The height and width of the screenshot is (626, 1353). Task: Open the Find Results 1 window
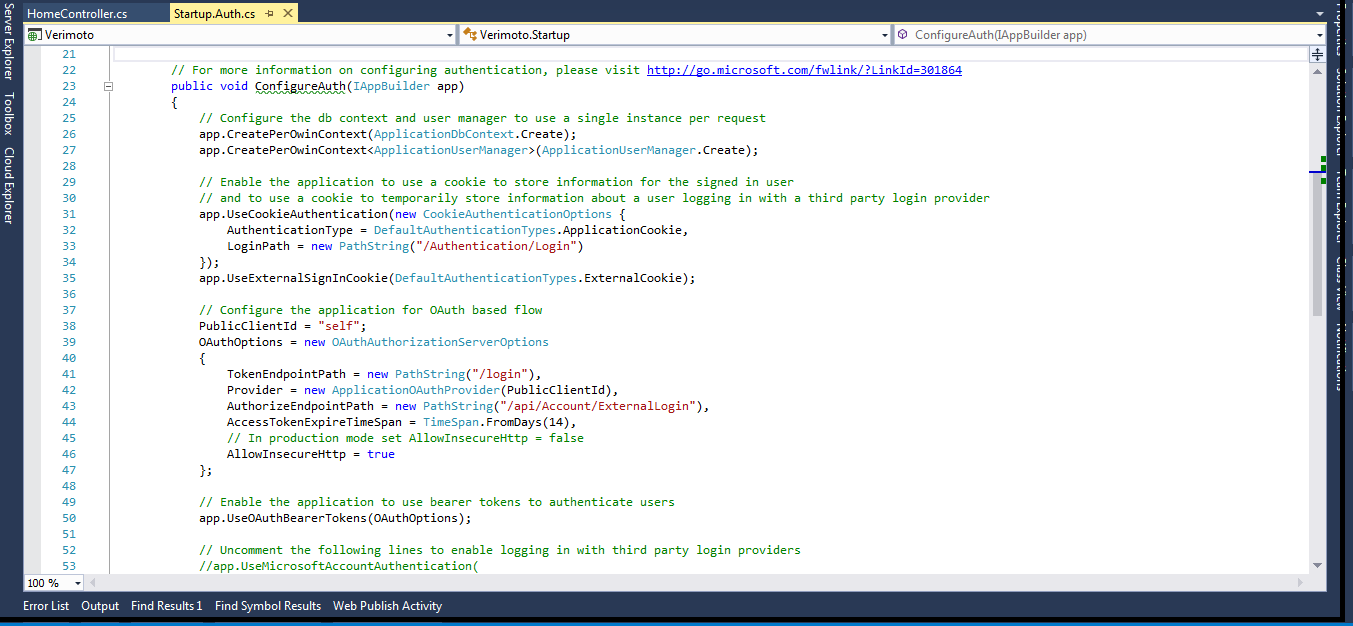166,605
